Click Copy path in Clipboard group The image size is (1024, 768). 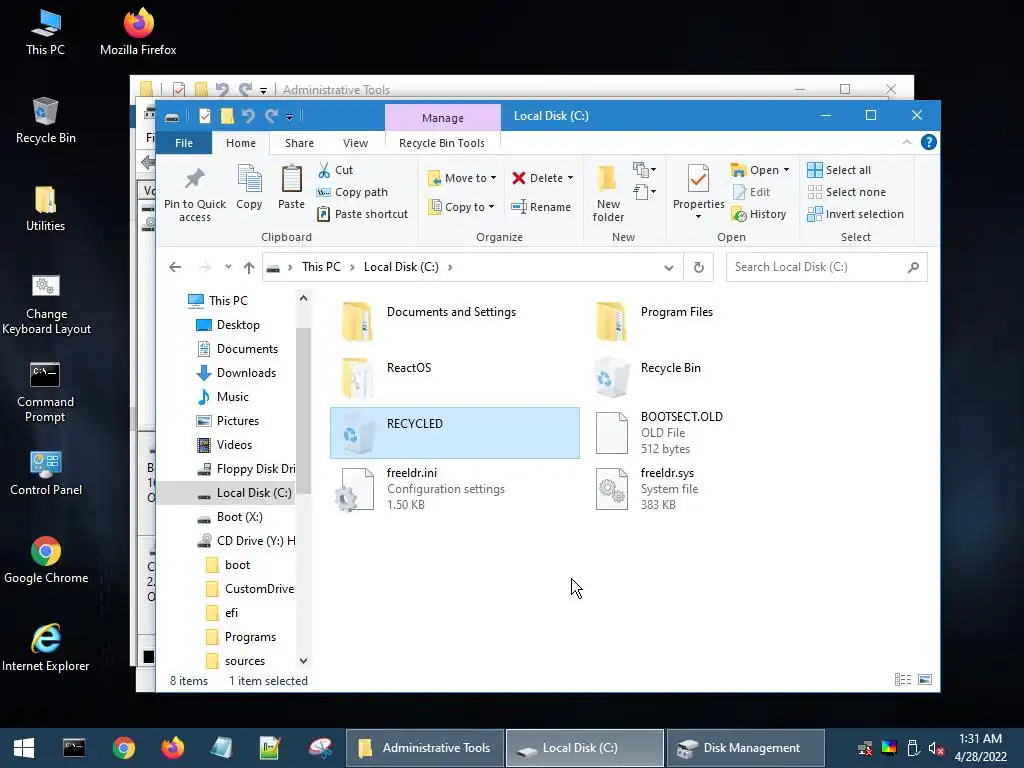(x=353, y=192)
